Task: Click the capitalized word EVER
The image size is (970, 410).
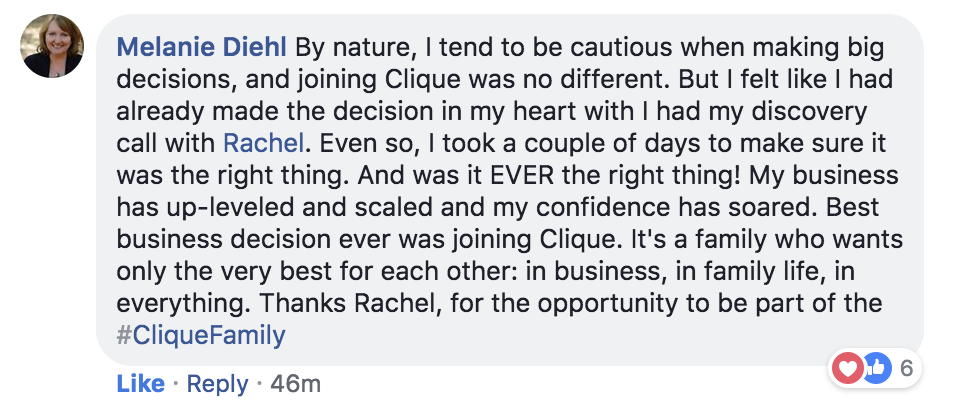Action: click(523, 175)
